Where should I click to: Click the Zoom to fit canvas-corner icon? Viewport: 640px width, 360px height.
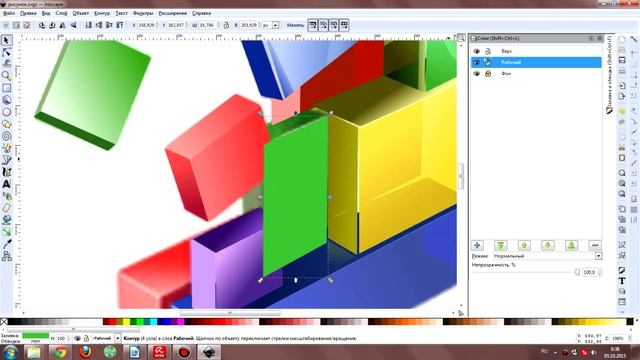[461, 38]
